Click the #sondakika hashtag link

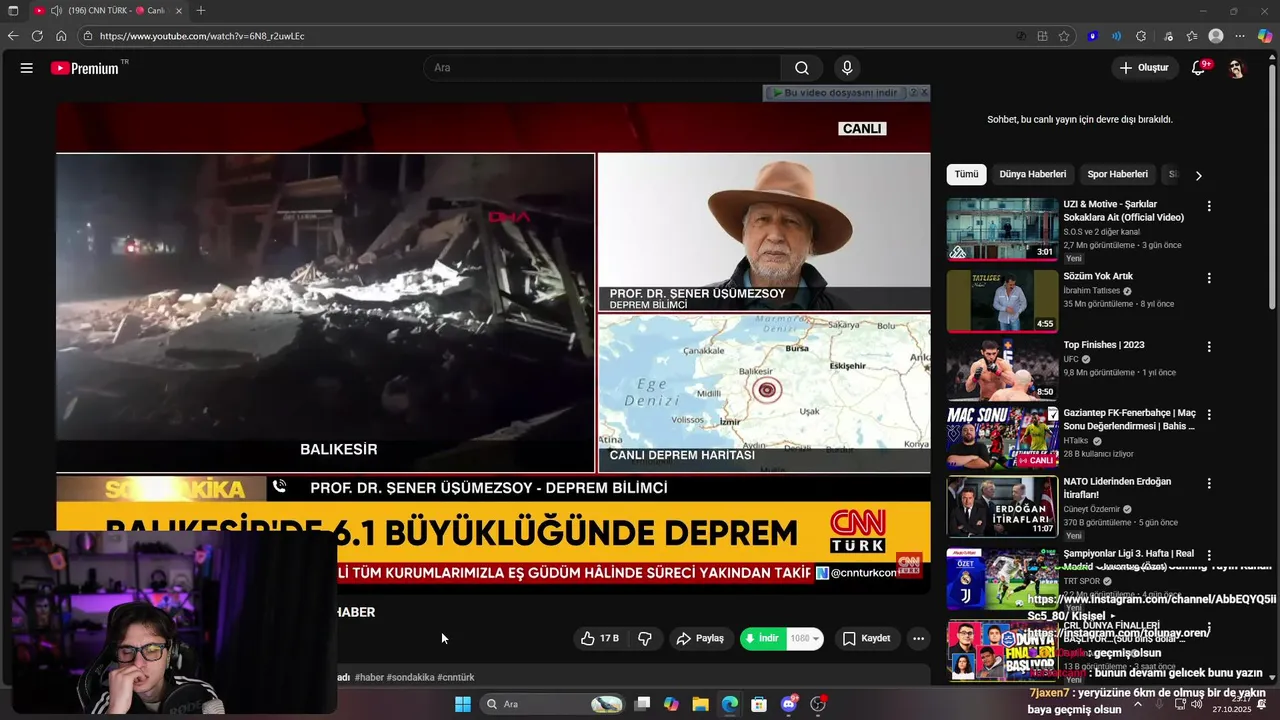pos(411,677)
